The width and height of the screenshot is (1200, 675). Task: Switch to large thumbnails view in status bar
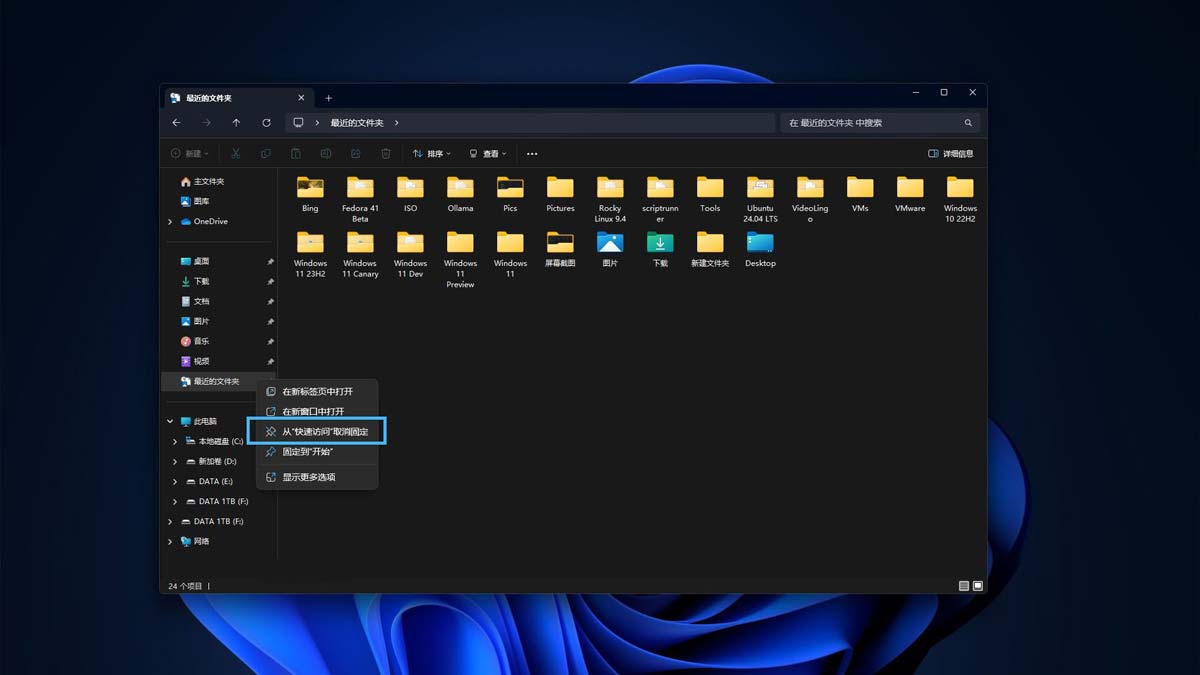(978, 586)
